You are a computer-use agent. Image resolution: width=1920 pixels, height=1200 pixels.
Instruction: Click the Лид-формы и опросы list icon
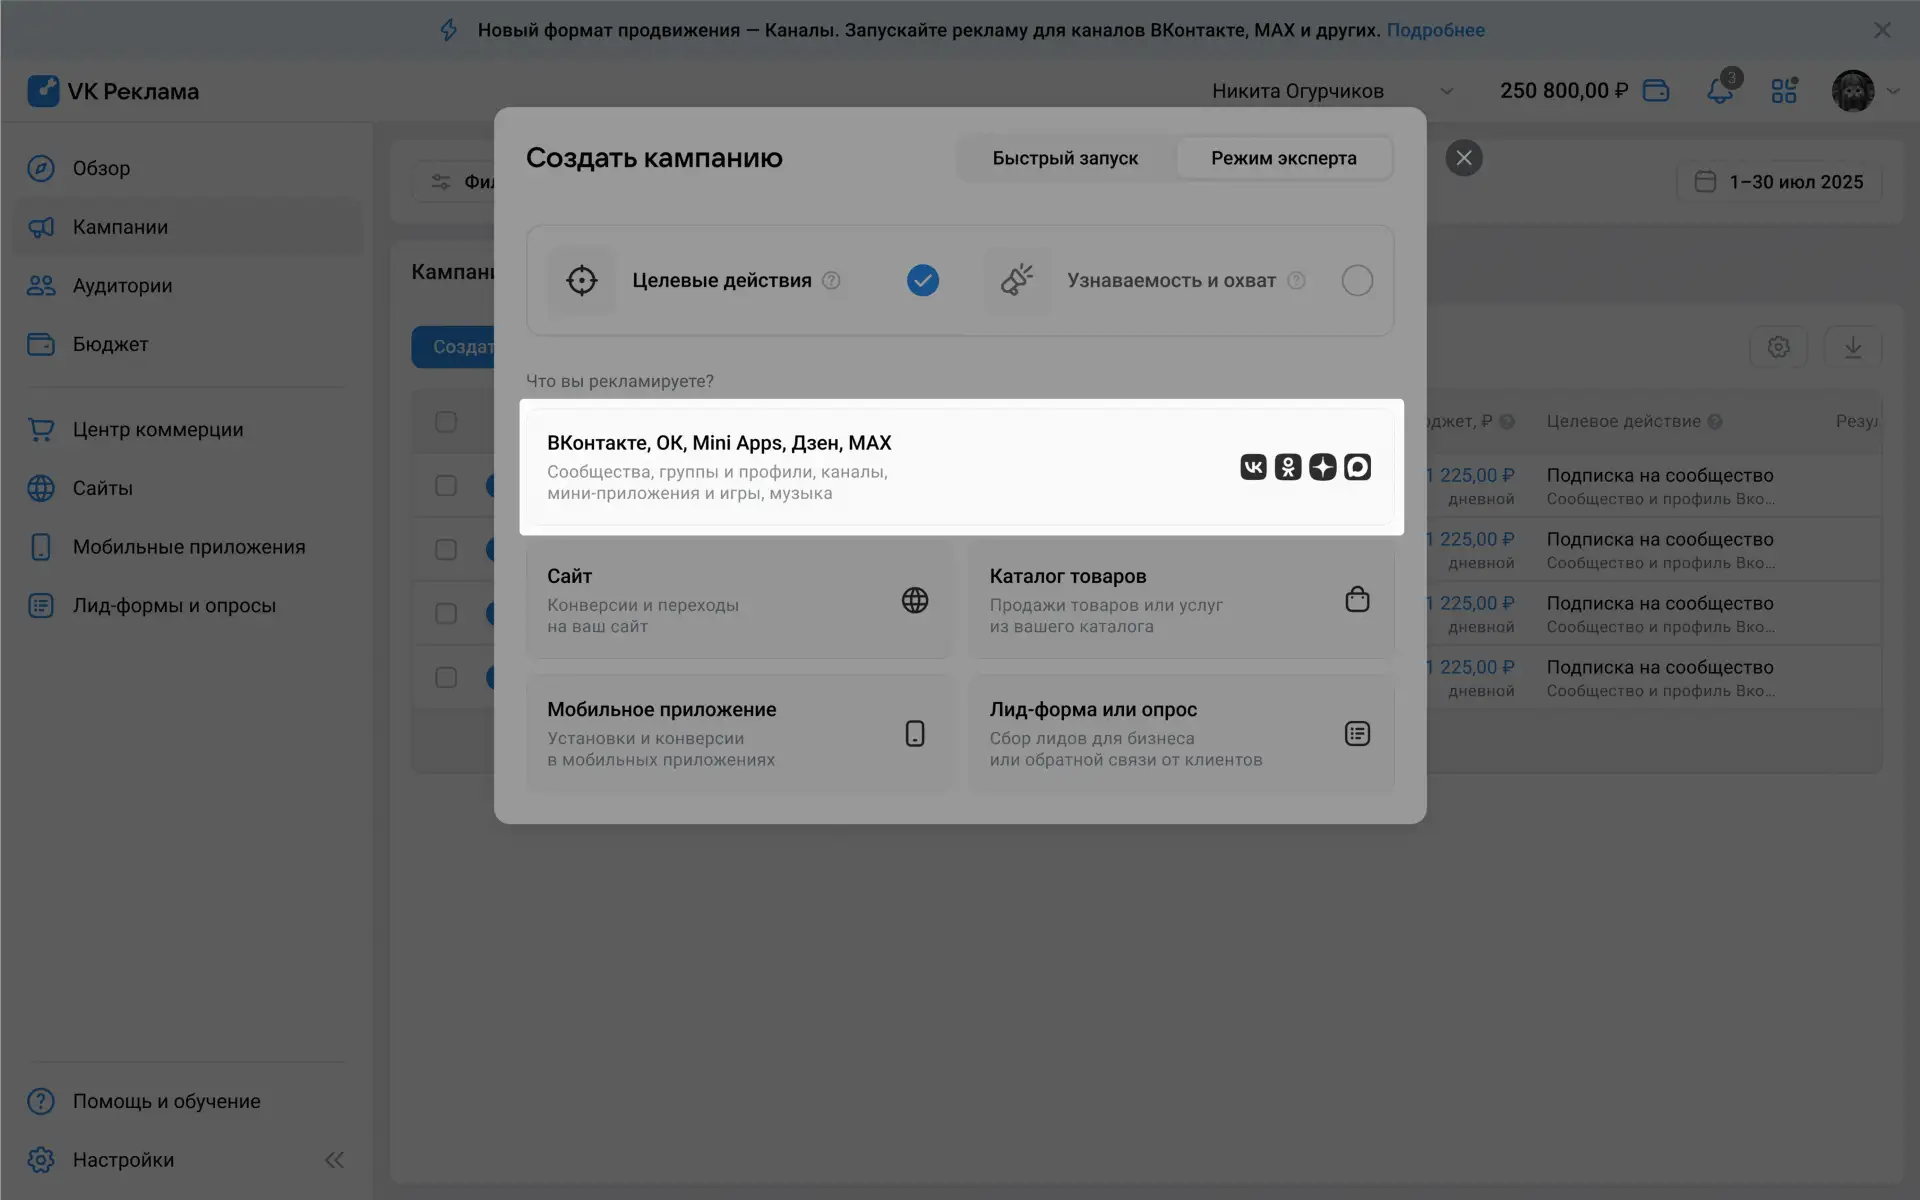tap(41, 606)
